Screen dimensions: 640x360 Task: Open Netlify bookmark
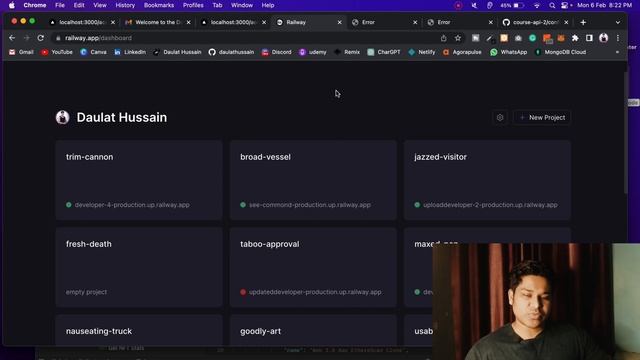422,52
